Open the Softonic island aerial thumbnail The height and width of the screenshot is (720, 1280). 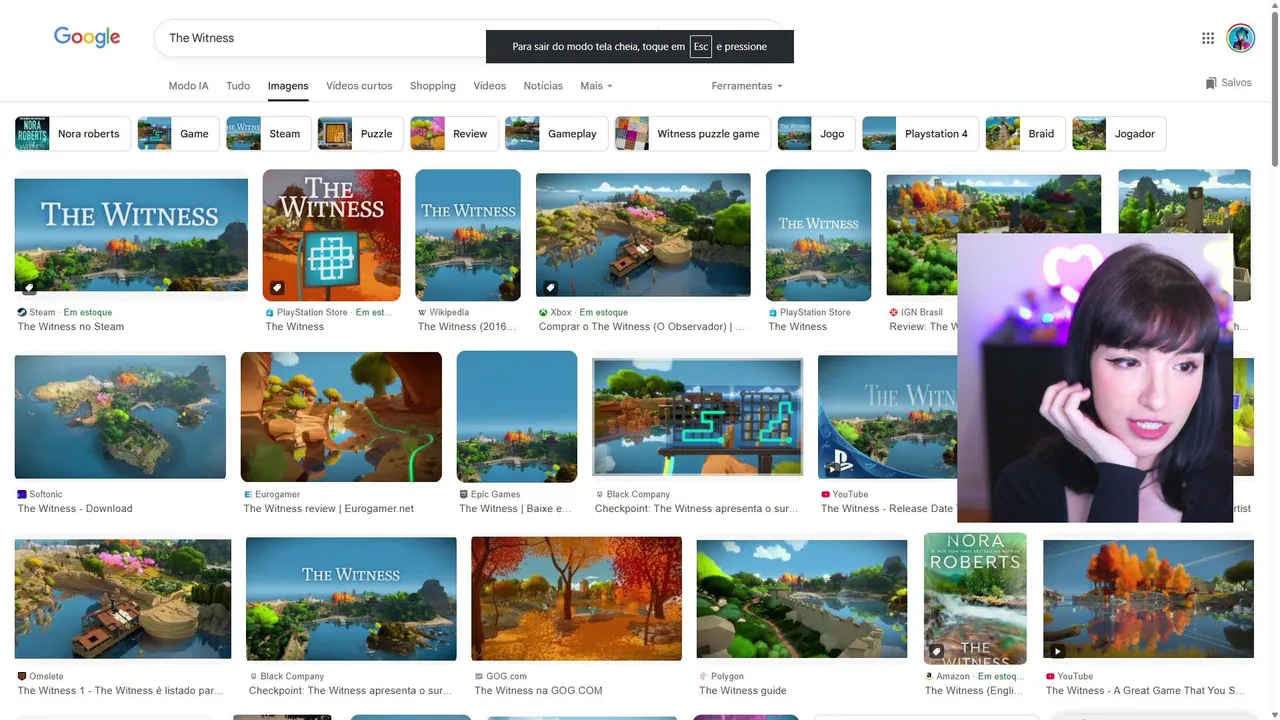click(x=120, y=417)
